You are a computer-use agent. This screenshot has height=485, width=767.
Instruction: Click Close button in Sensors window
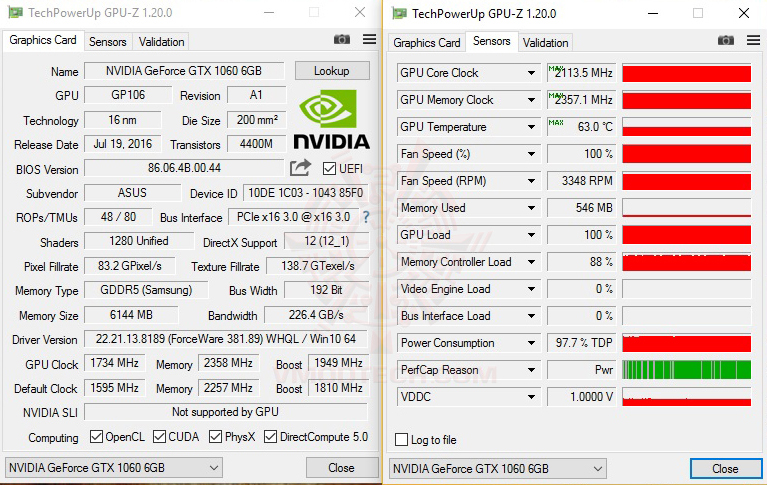point(725,469)
